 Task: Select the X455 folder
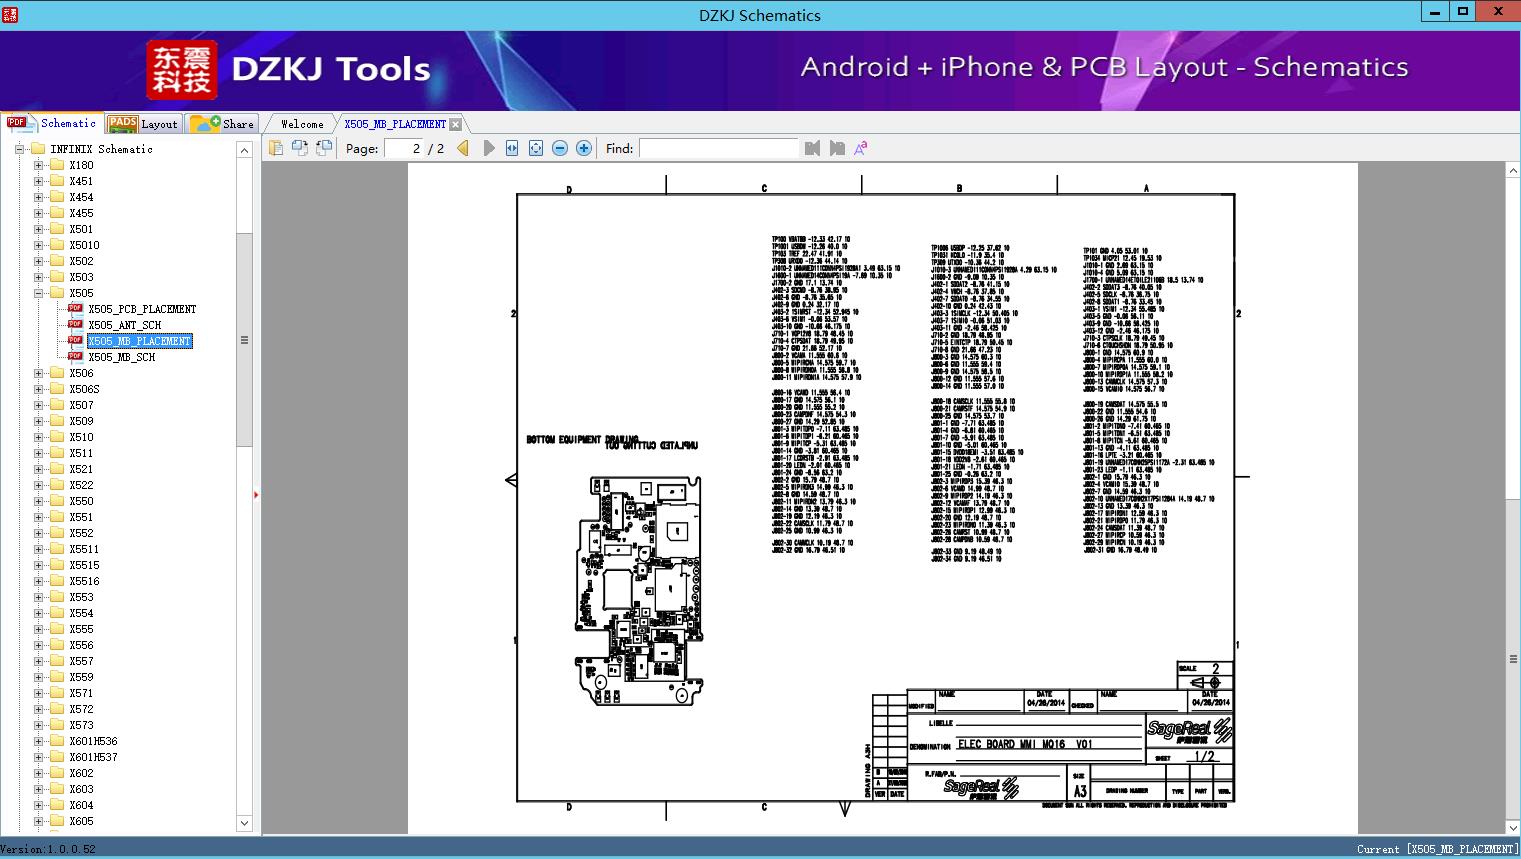81,213
